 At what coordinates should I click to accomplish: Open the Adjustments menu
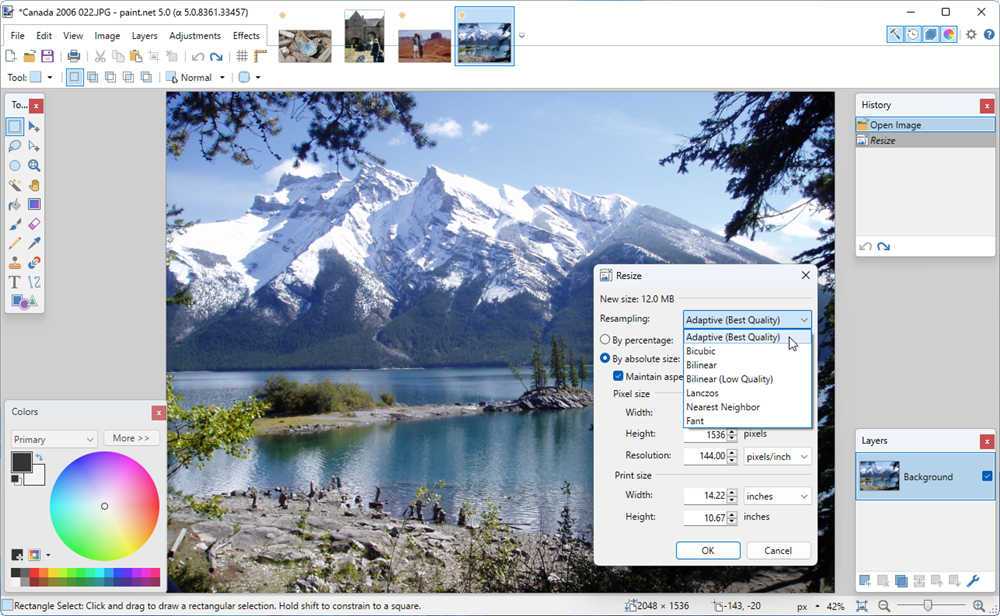(x=195, y=36)
